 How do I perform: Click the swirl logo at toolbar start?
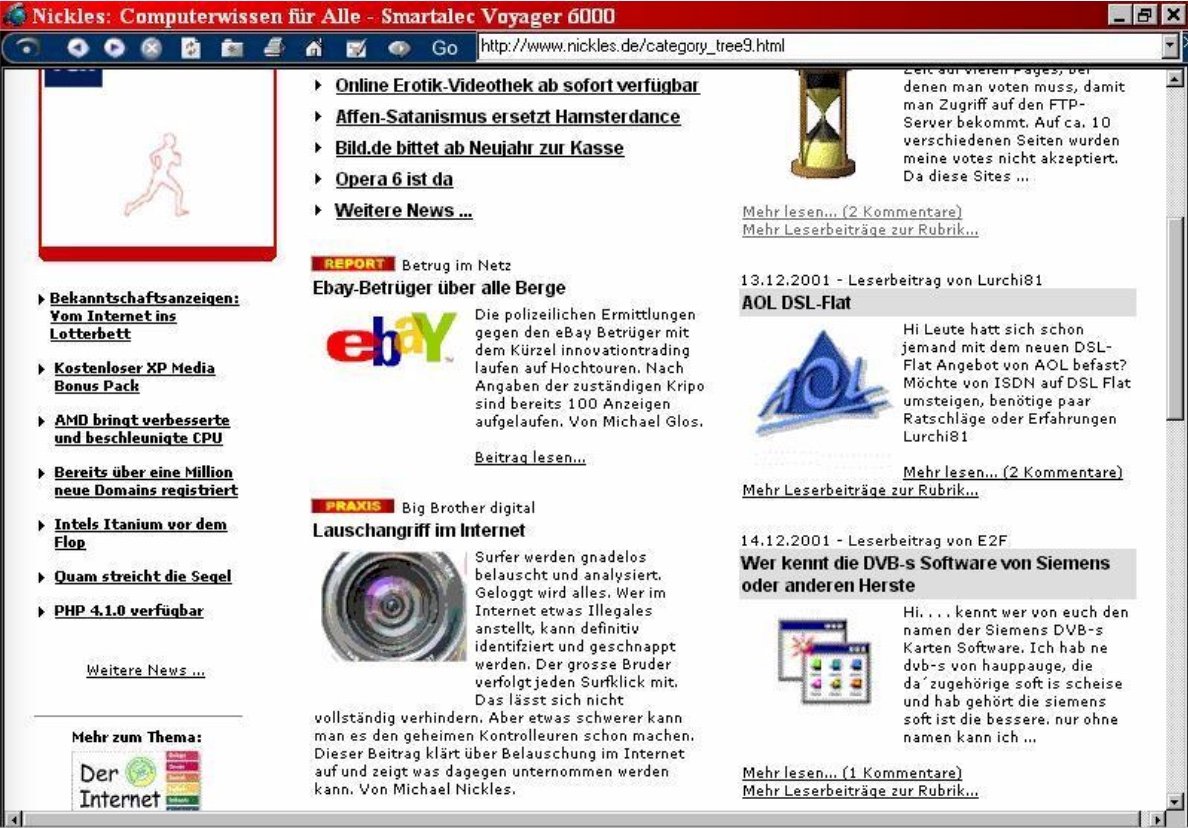point(27,47)
